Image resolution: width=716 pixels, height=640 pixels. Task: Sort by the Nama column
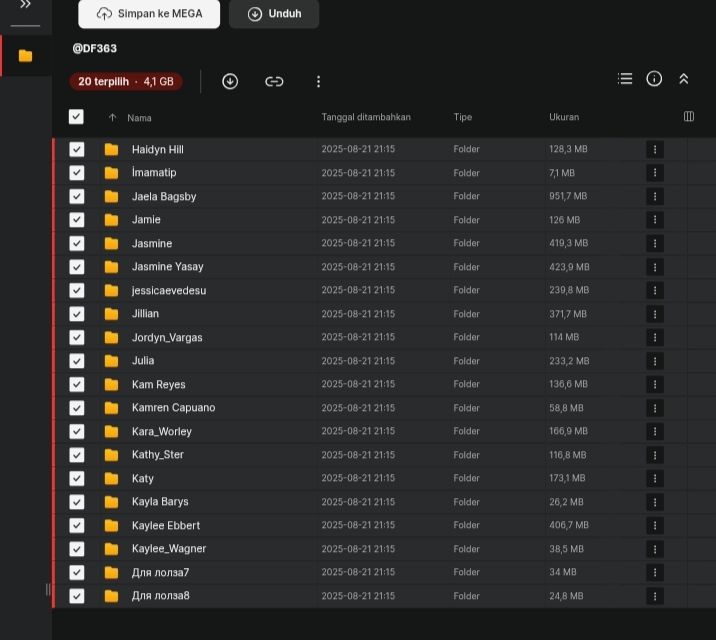[x=139, y=118]
